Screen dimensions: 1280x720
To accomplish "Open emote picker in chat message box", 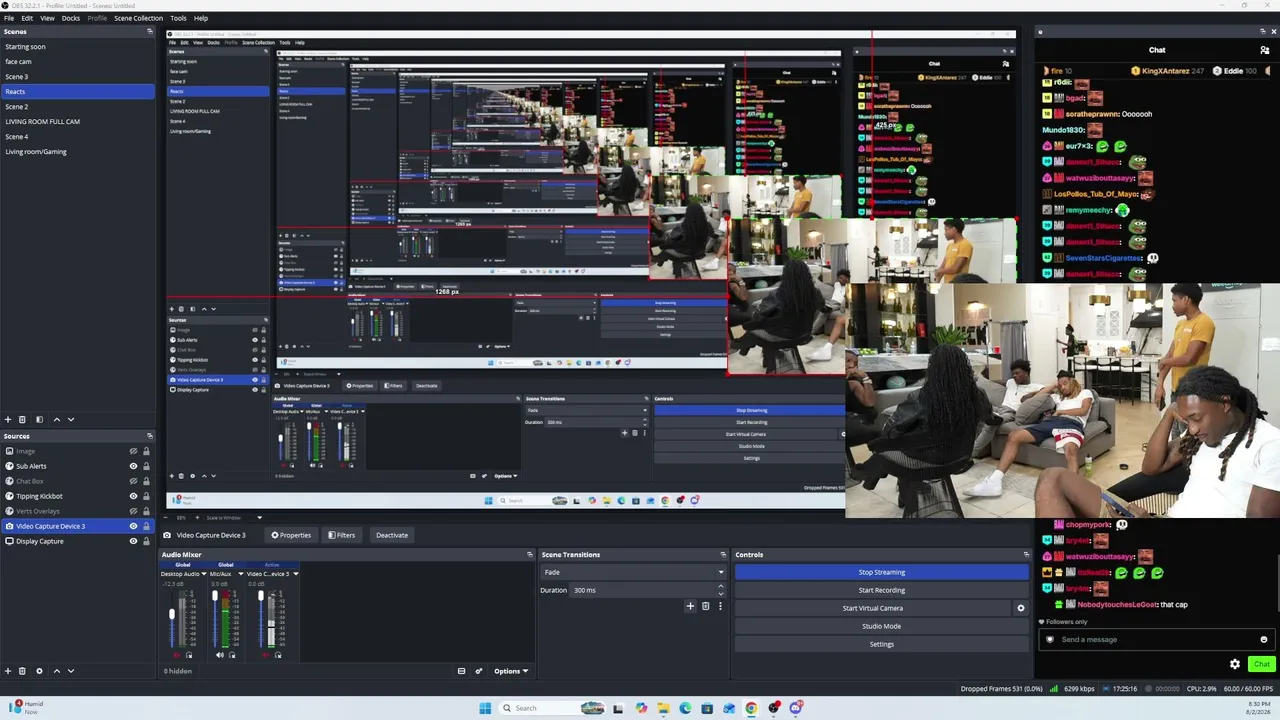I will point(1264,639).
